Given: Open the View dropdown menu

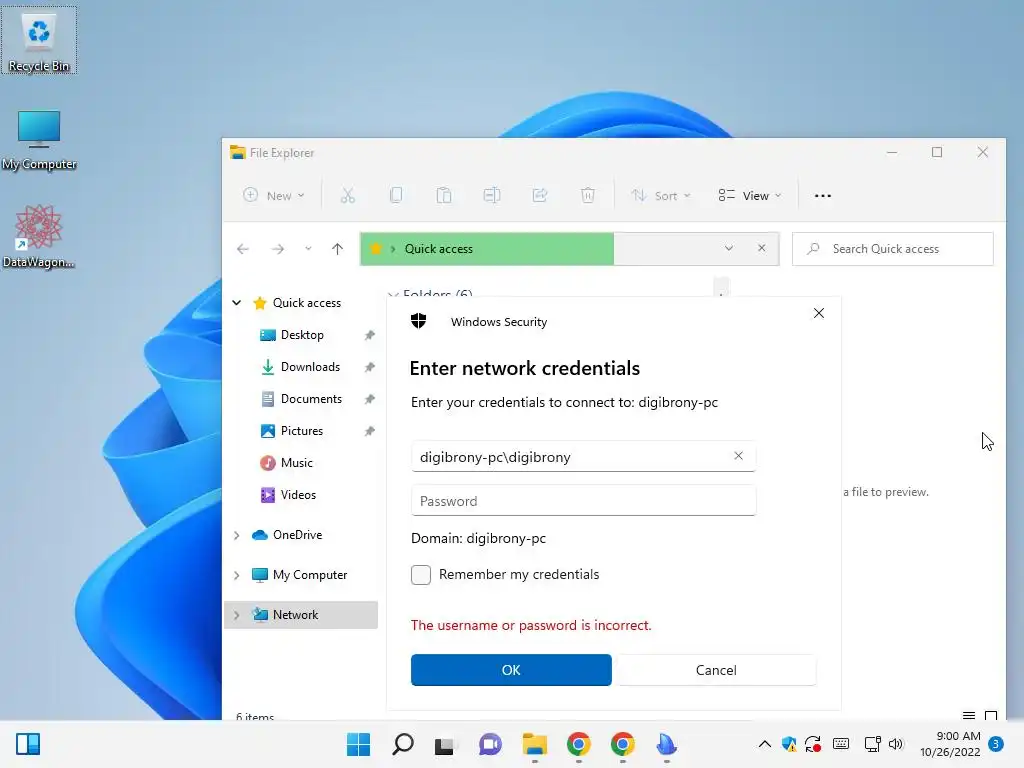Looking at the screenshot, I should [x=750, y=195].
